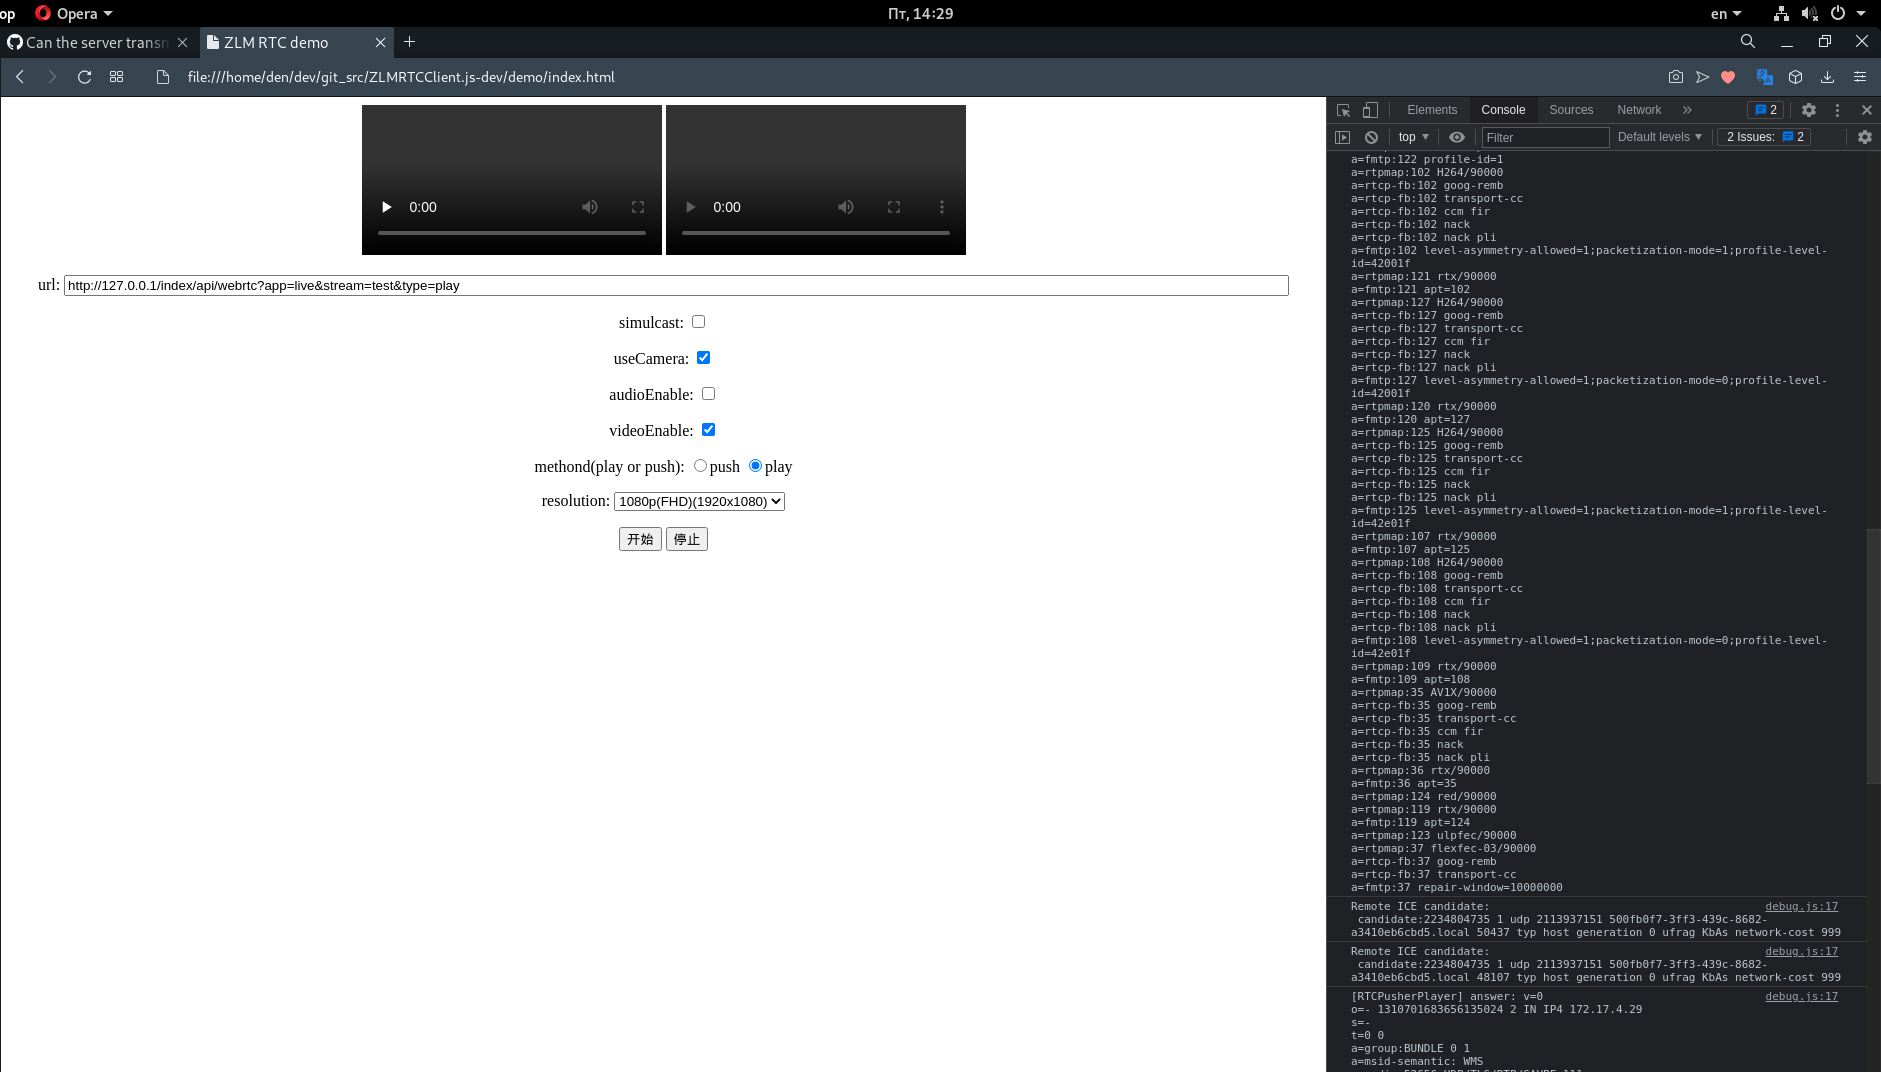1881x1072 pixels.
Task: Reload the page with the refresh icon
Action: [x=85, y=77]
